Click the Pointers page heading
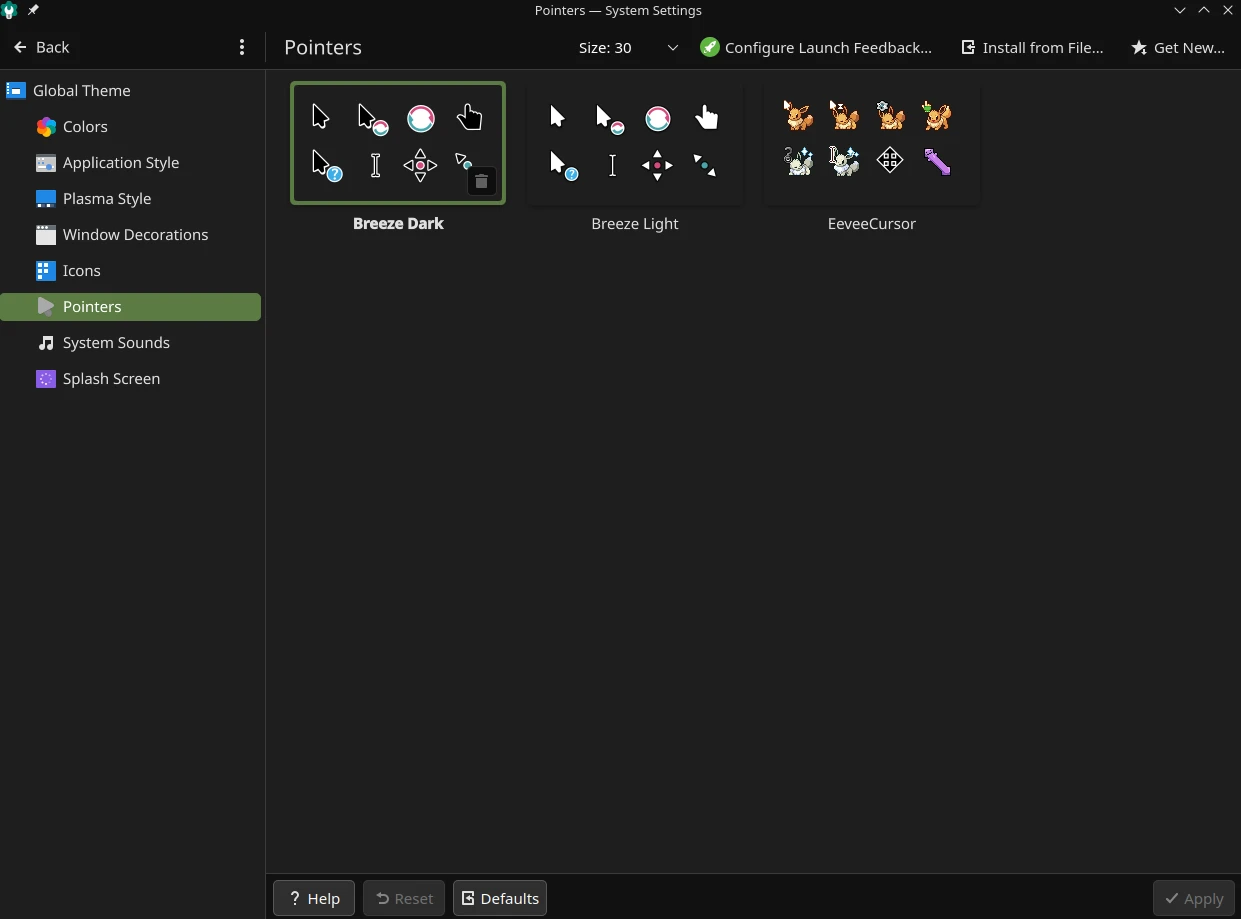Screen dimensions: 1241x919 coord(323,47)
